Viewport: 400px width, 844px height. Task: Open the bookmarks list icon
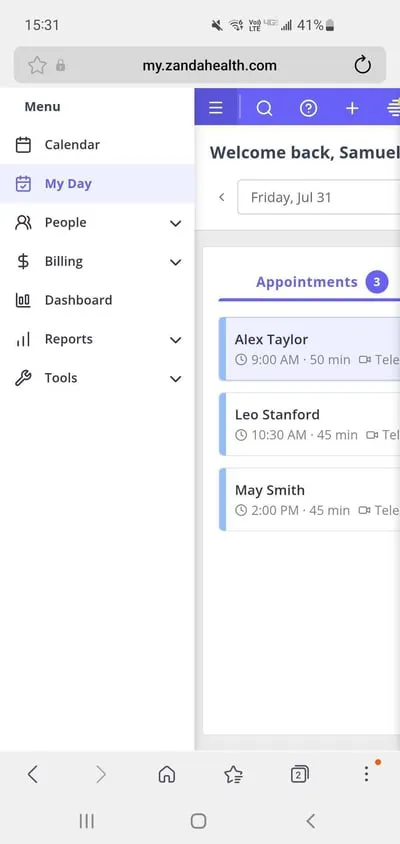click(233, 775)
